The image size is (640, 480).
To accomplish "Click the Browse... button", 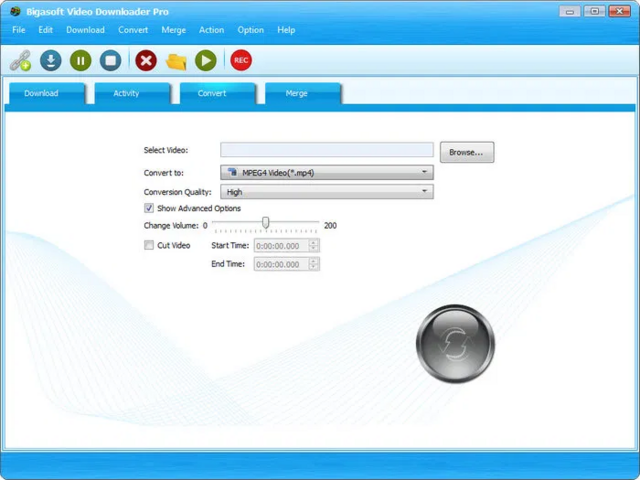I will [x=467, y=152].
